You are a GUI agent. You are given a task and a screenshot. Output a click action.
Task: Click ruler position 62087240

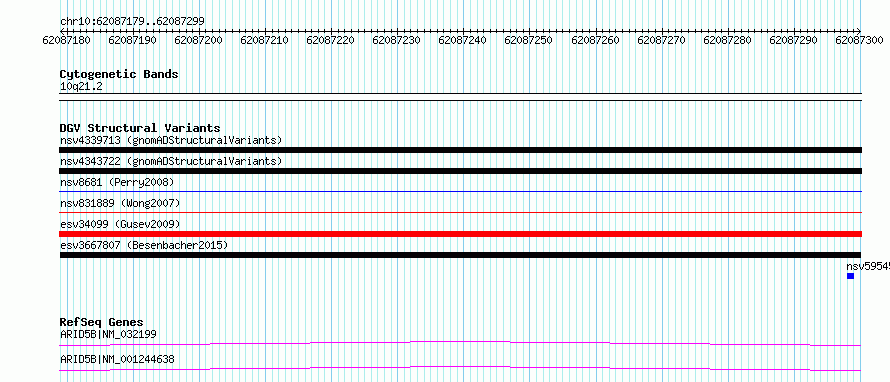click(x=463, y=40)
